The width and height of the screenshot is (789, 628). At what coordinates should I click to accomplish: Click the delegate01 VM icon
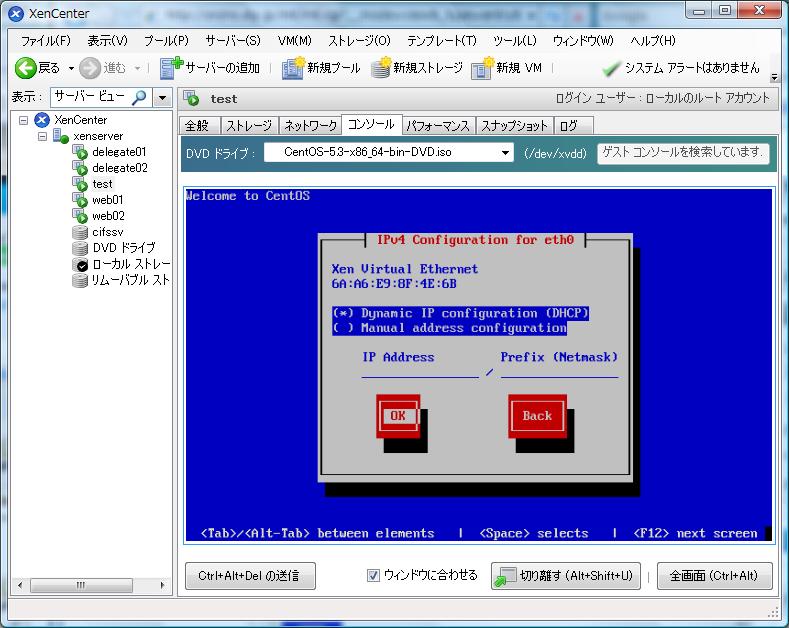tap(80, 152)
